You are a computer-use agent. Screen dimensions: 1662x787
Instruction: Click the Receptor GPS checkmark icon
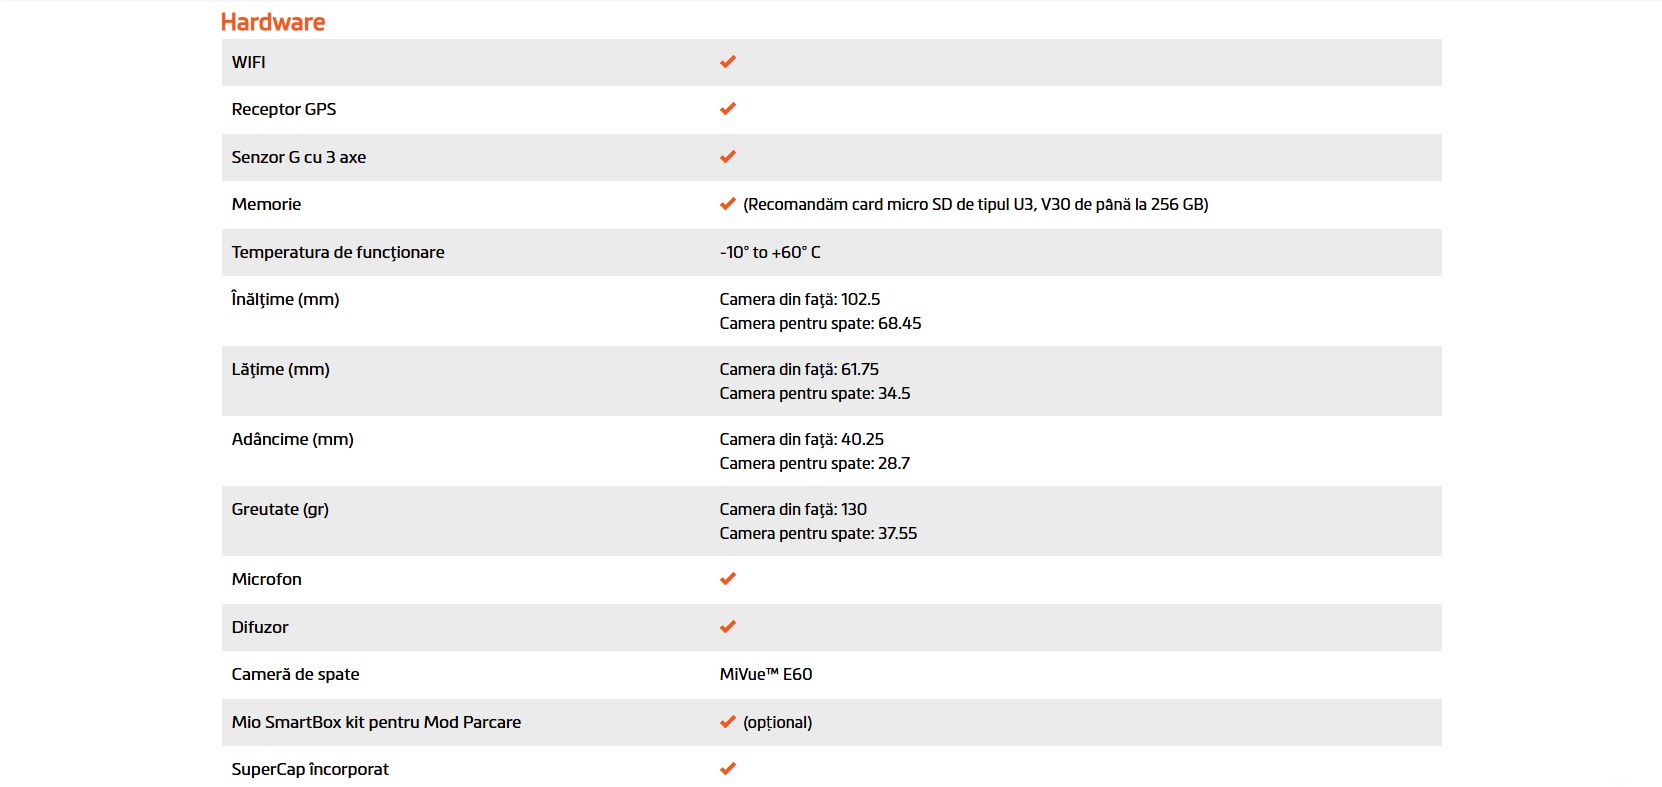click(x=728, y=109)
